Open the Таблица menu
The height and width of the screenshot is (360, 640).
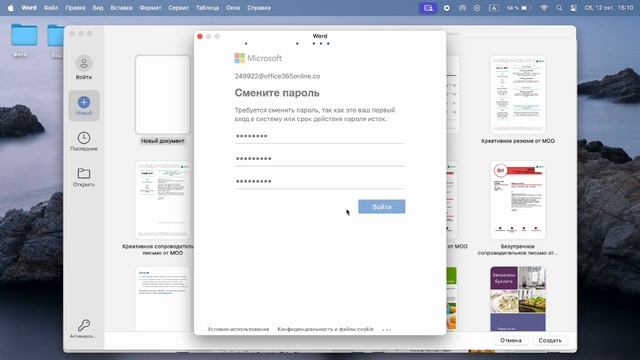click(207, 8)
